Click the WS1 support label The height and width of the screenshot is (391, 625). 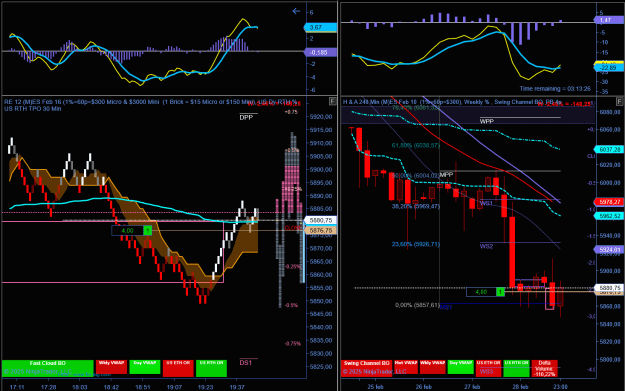tap(486, 203)
